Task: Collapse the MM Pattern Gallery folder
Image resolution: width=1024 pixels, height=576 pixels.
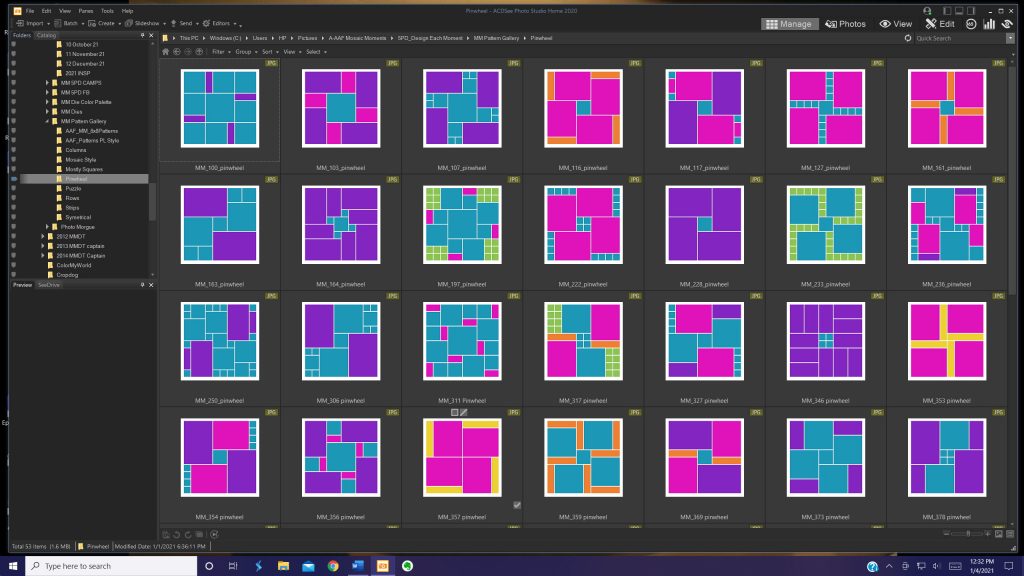Action: coord(47,121)
